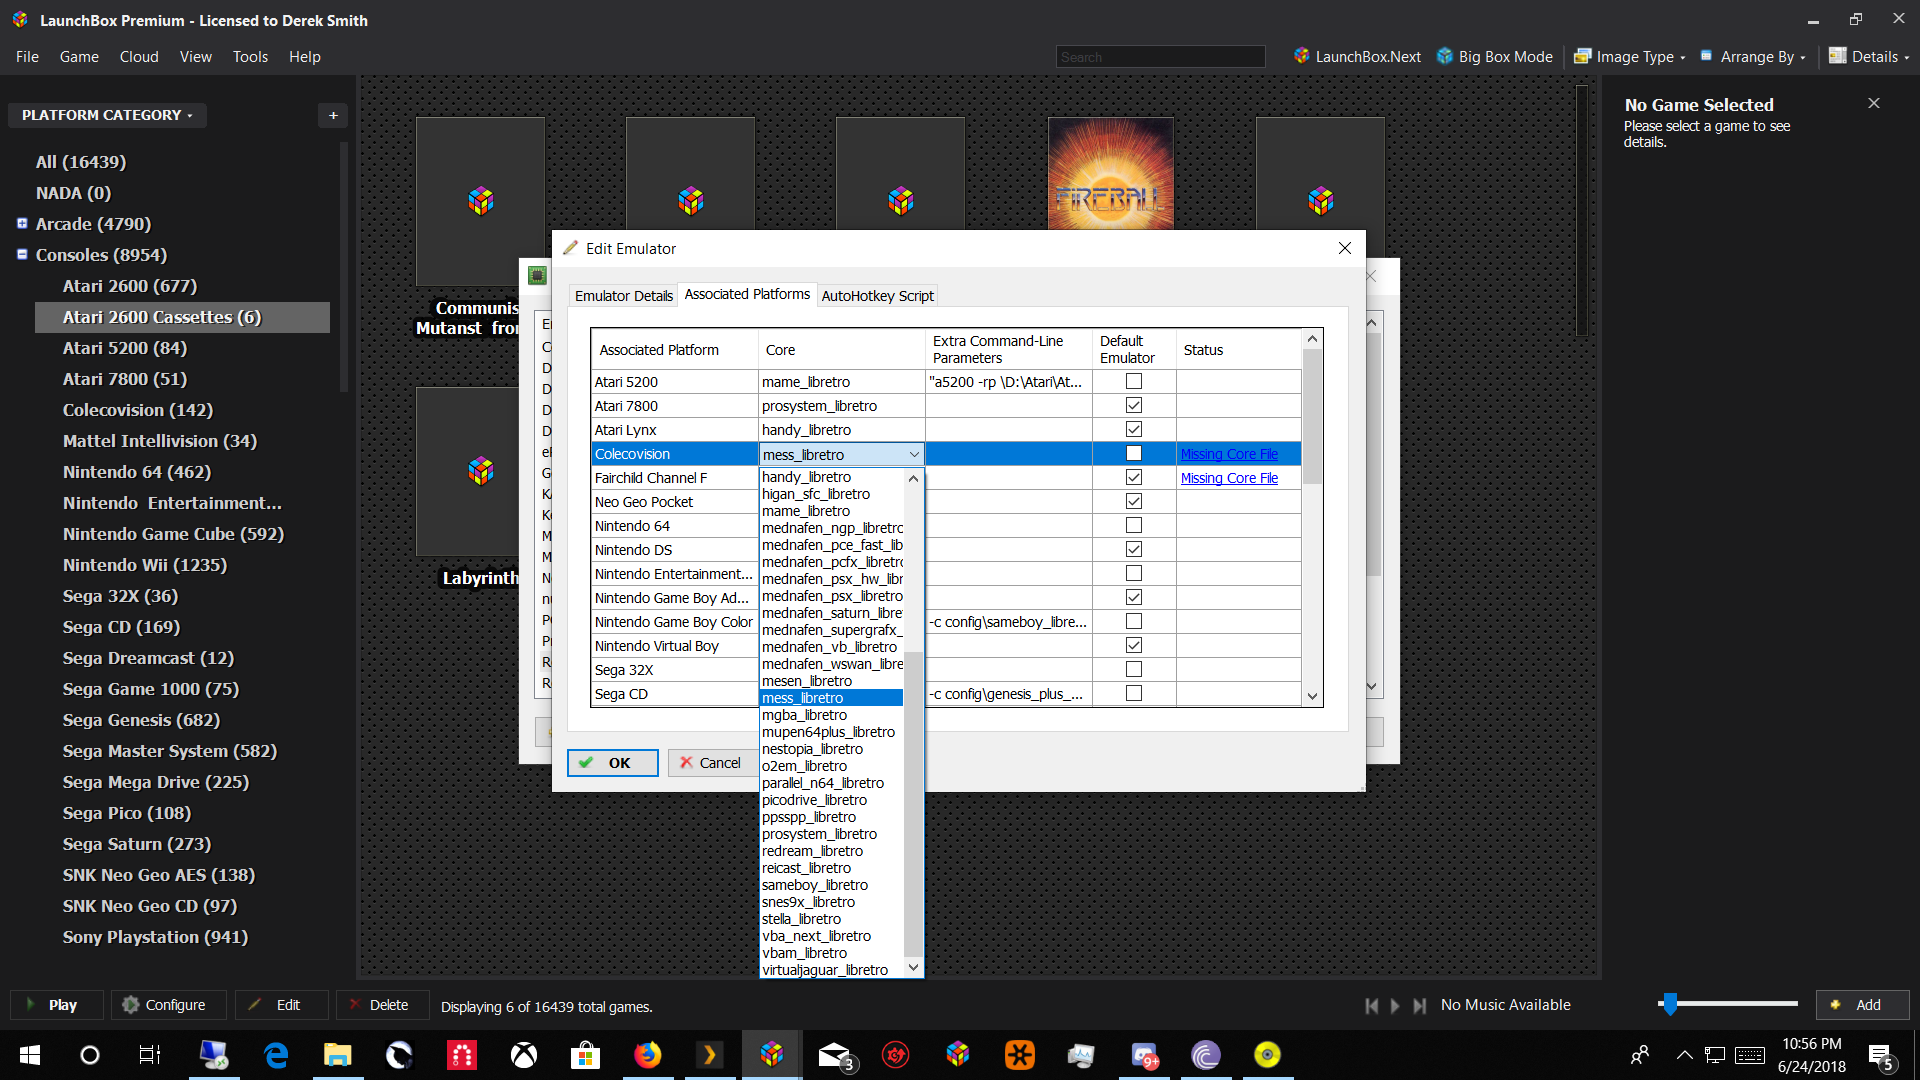
Task: Open the Xbox app from the taskbar
Action: coord(523,1055)
